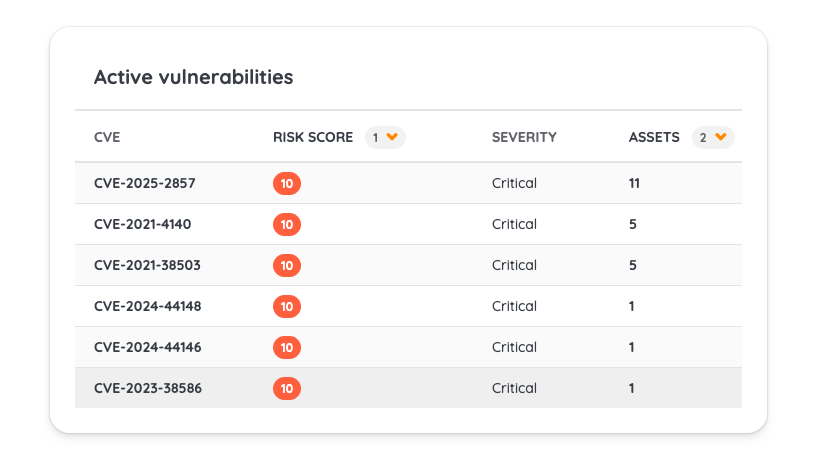Click risk score badge for CVE-2021-4140
Image resolution: width=816 pixels, height=459 pixels.
click(287, 224)
